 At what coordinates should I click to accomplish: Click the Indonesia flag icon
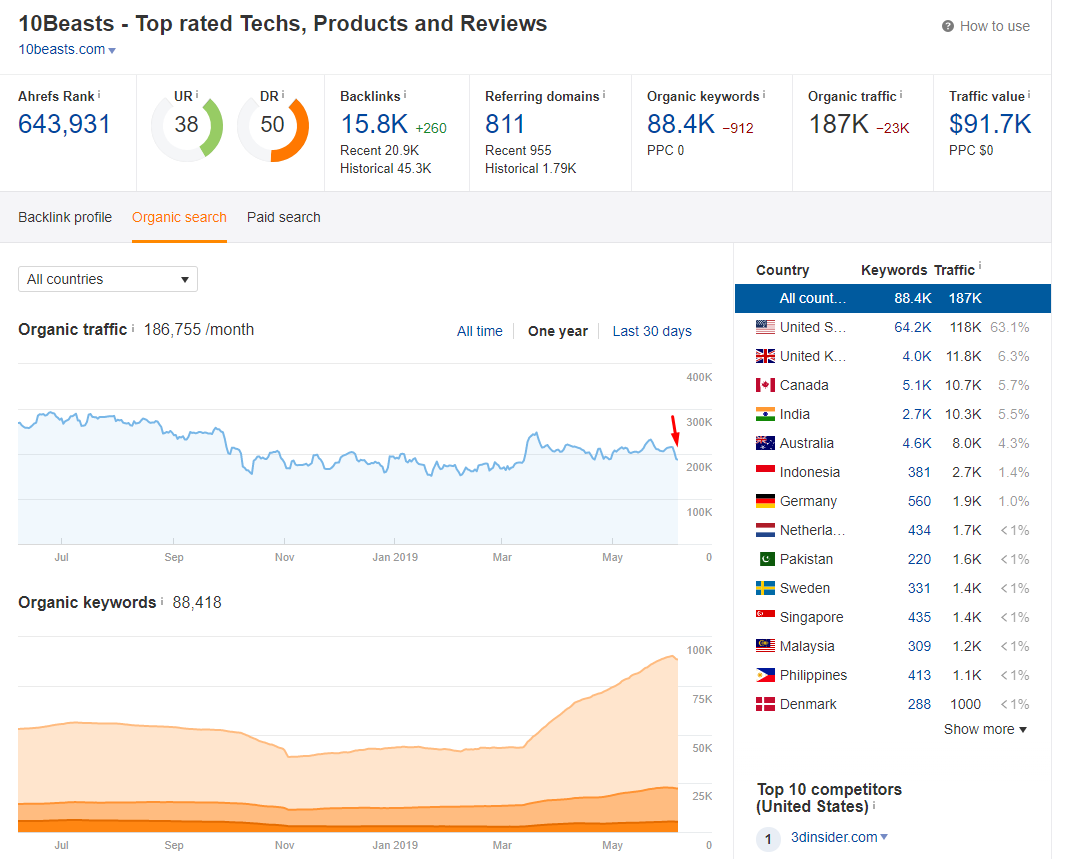pos(765,471)
